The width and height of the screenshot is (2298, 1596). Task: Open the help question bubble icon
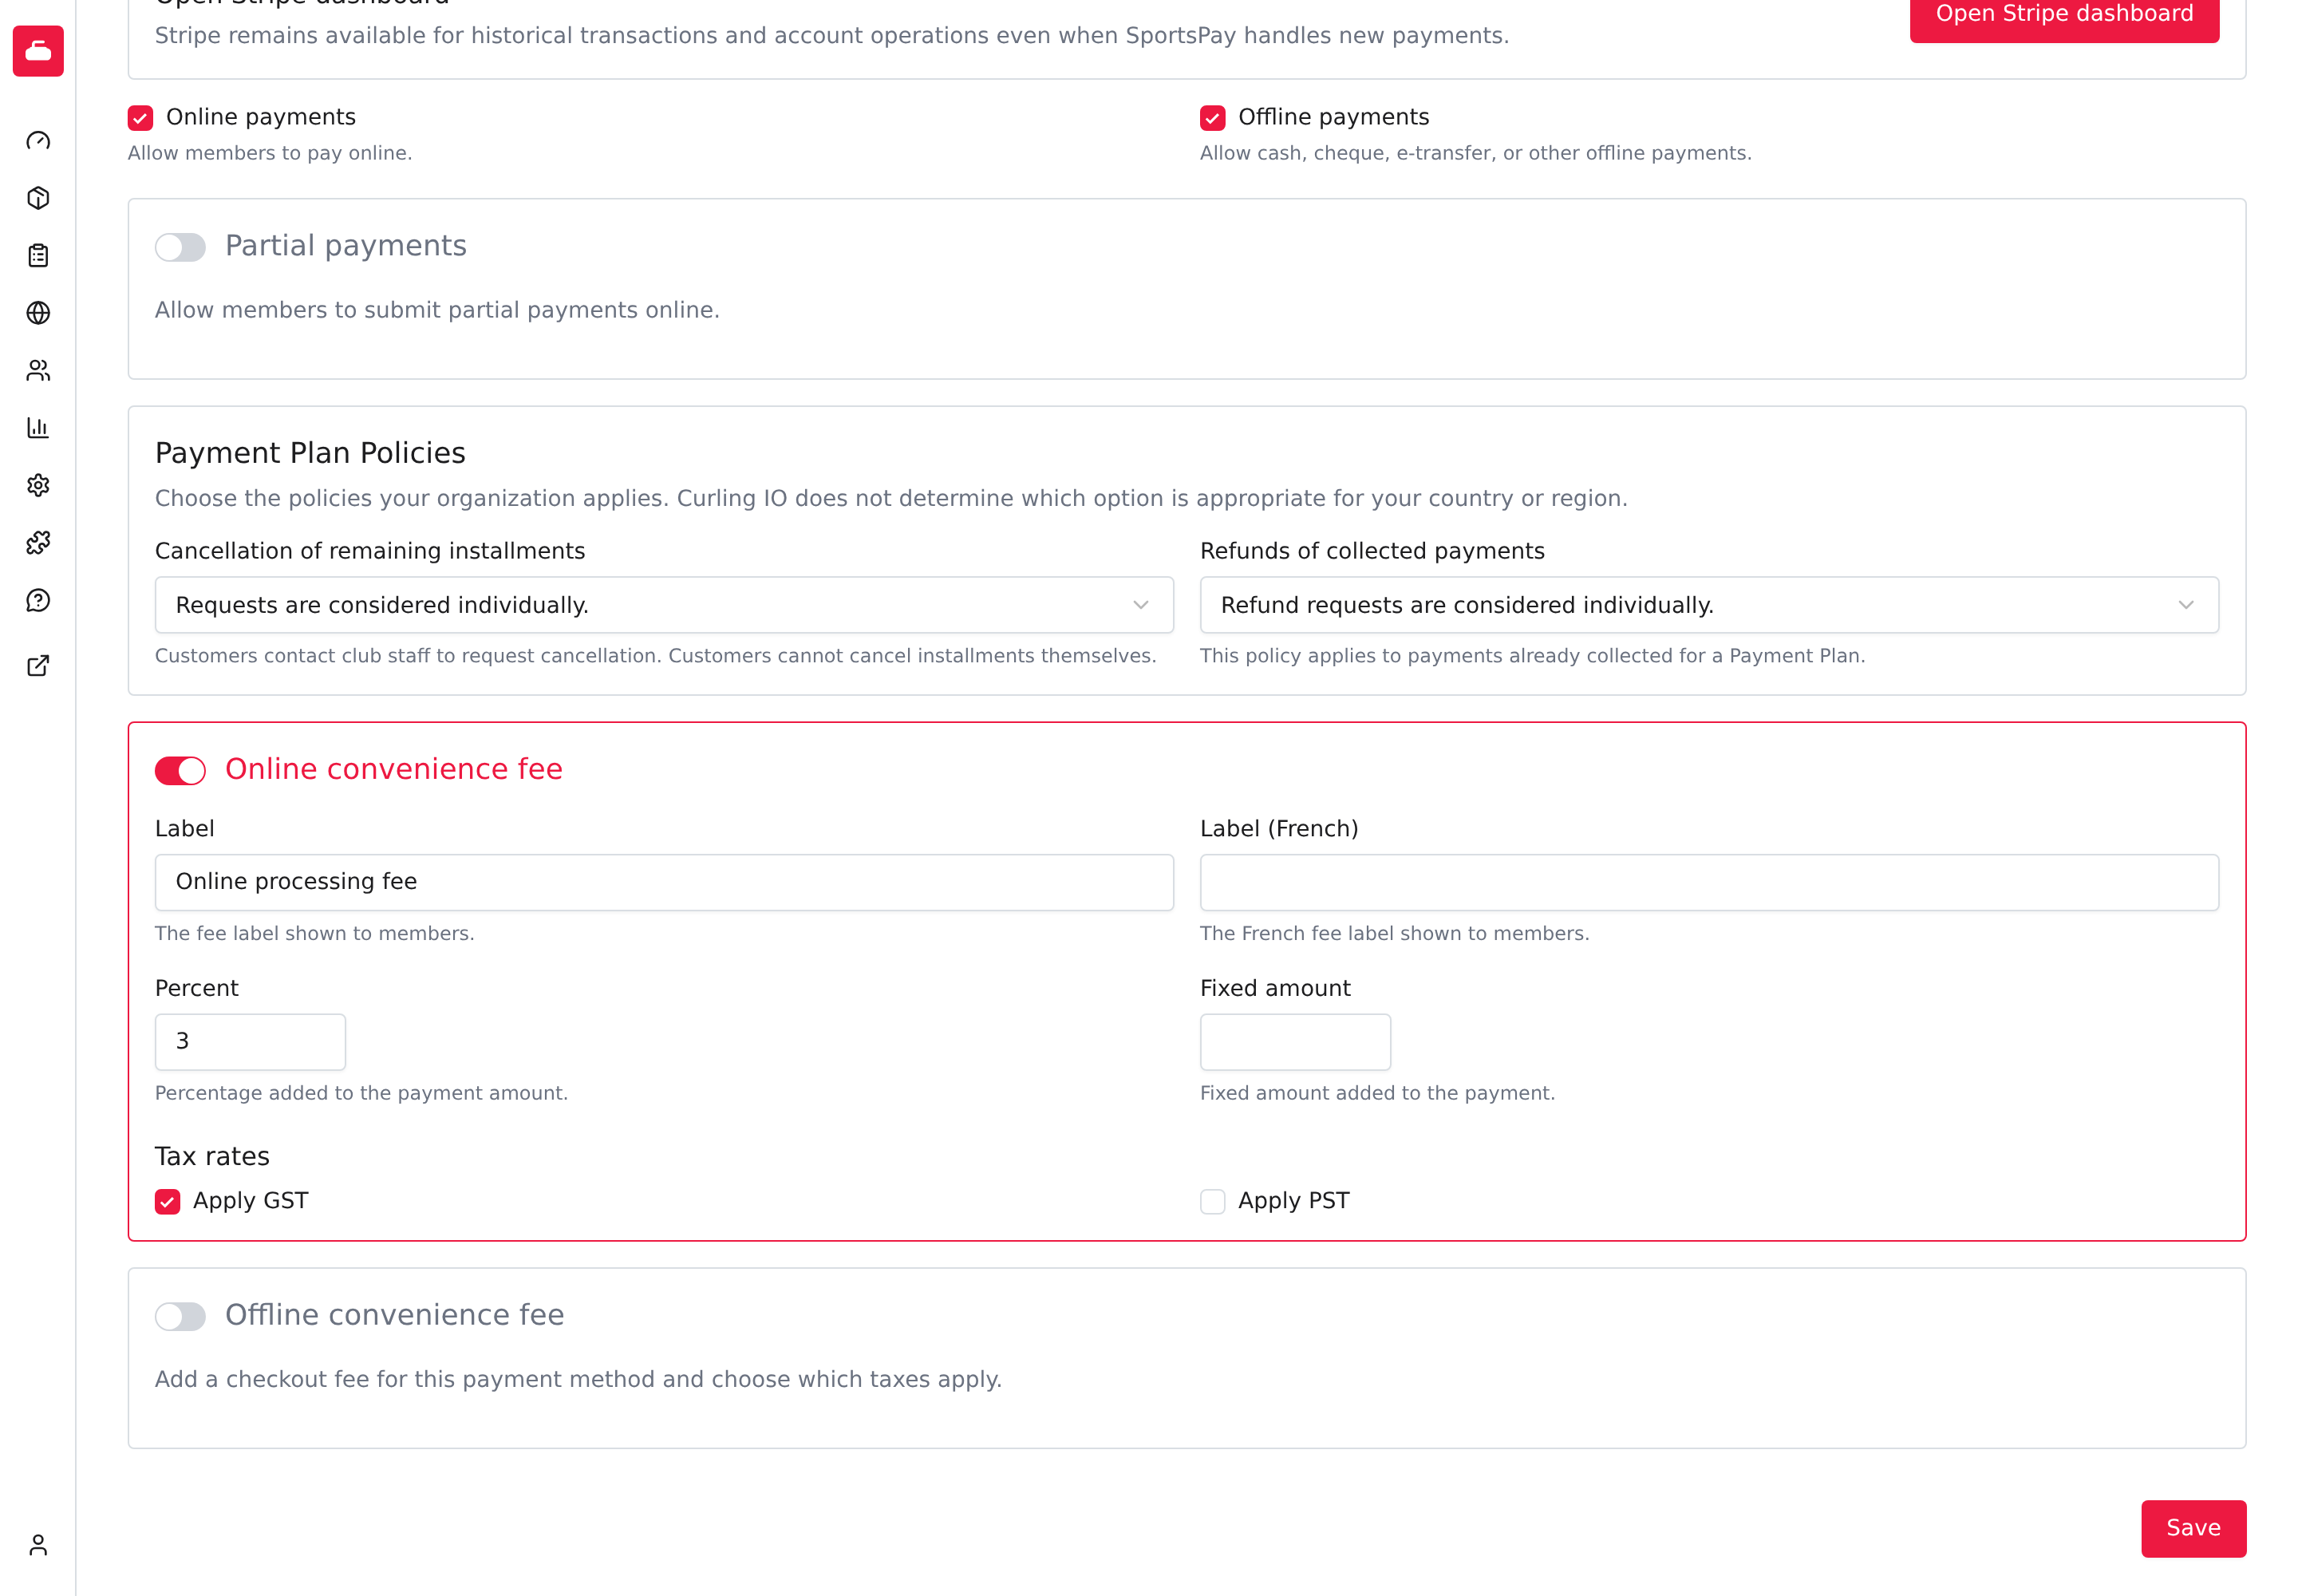[38, 601]
